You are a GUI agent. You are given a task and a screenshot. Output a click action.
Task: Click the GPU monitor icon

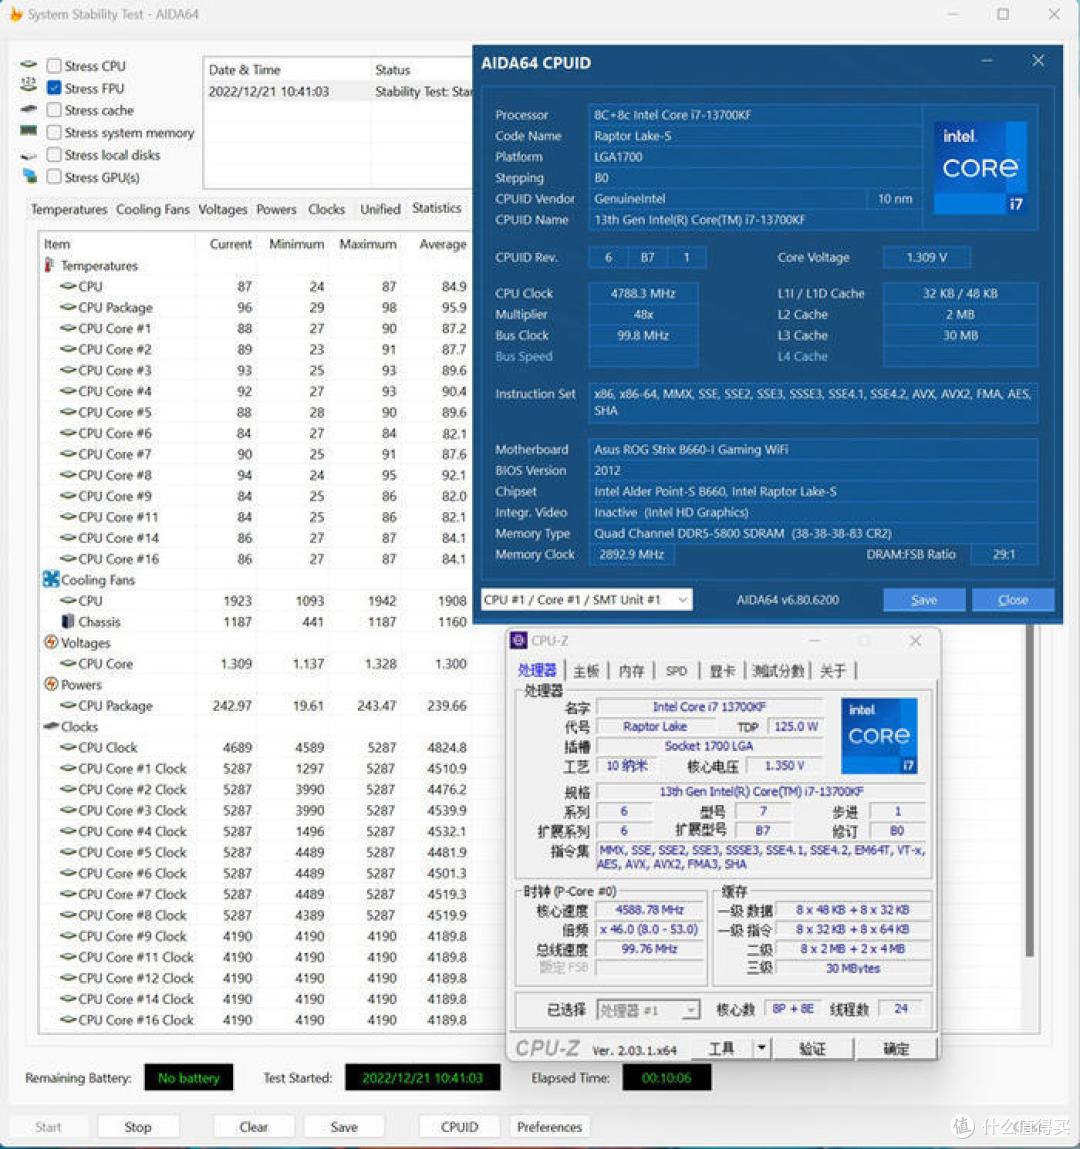coord(29,176)
